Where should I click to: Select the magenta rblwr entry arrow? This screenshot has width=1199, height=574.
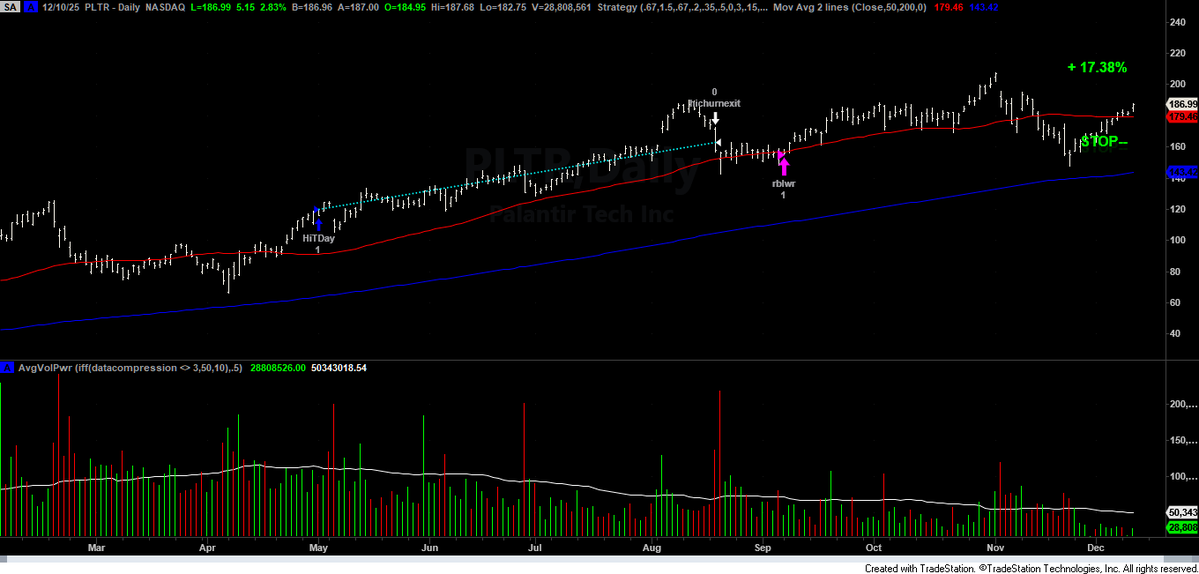pos(783,166)
